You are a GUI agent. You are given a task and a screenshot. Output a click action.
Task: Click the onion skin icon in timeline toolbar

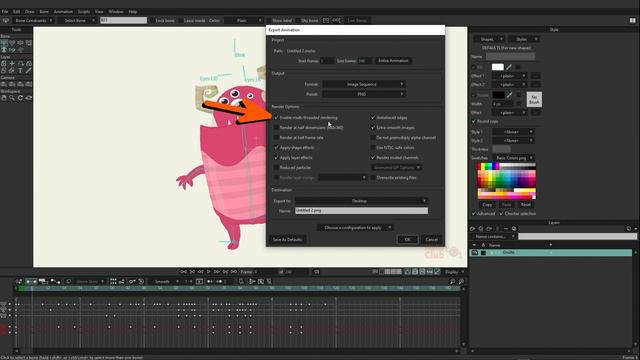[x=68, y=281]
